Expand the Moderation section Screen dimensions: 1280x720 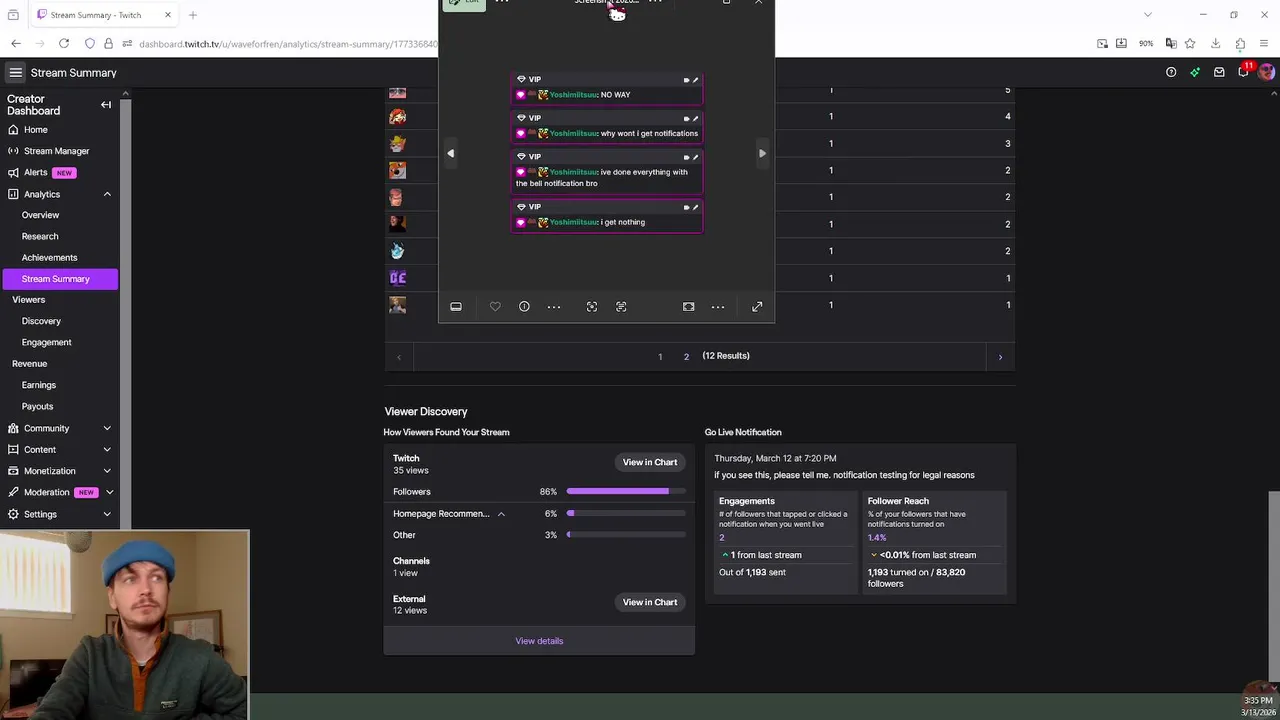(x=109, y=492)
